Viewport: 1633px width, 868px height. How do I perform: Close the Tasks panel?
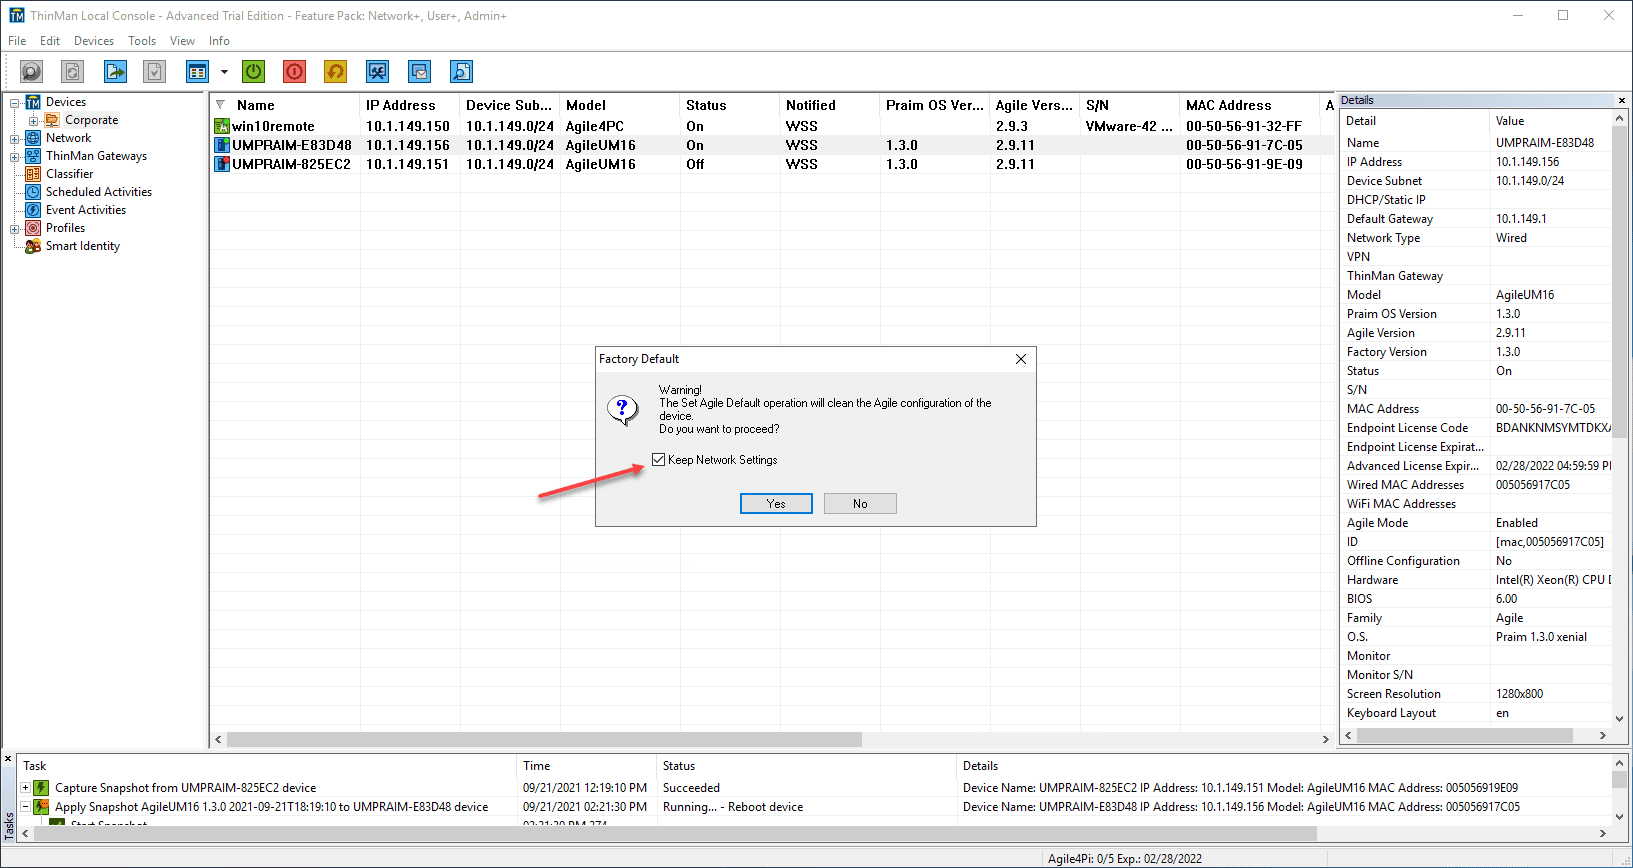(x=8, y=760)
